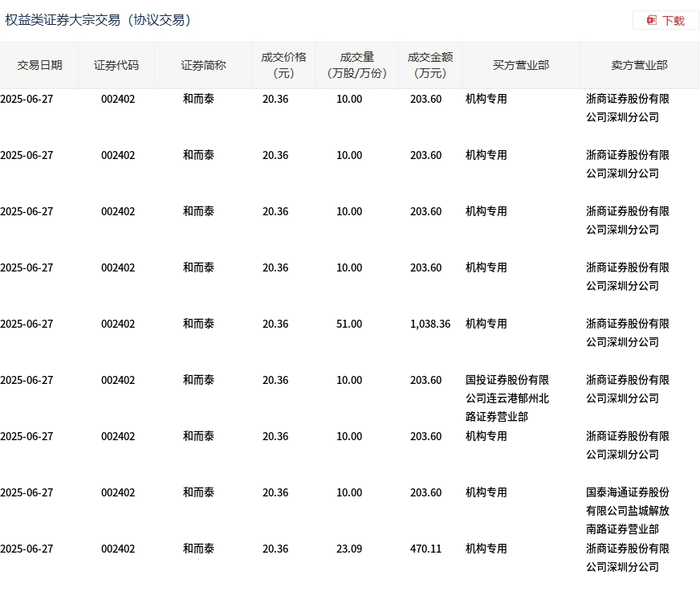Screen dimensions: 700x596
Task: Select the 1,038.36 transaction amount cell
Action: click(x=430, y=324)
